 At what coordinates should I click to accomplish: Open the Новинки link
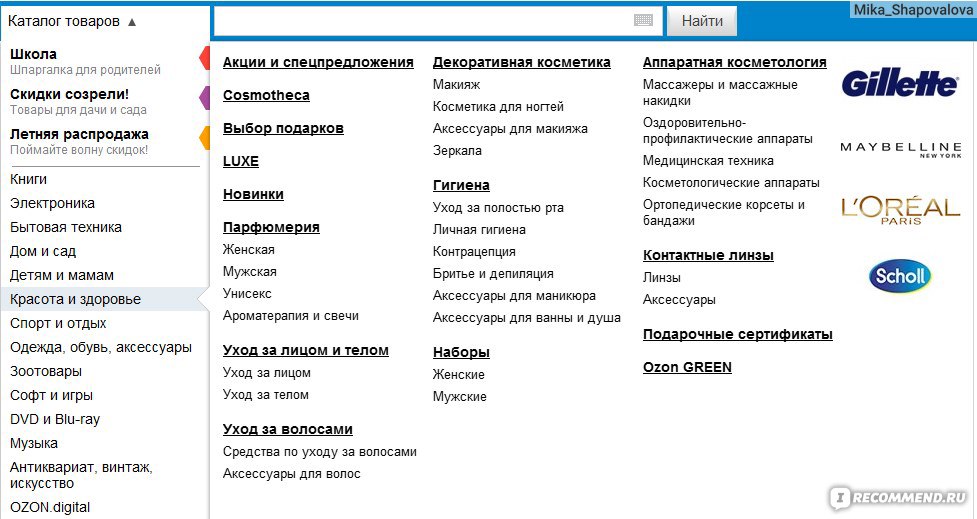click(253, 194)
